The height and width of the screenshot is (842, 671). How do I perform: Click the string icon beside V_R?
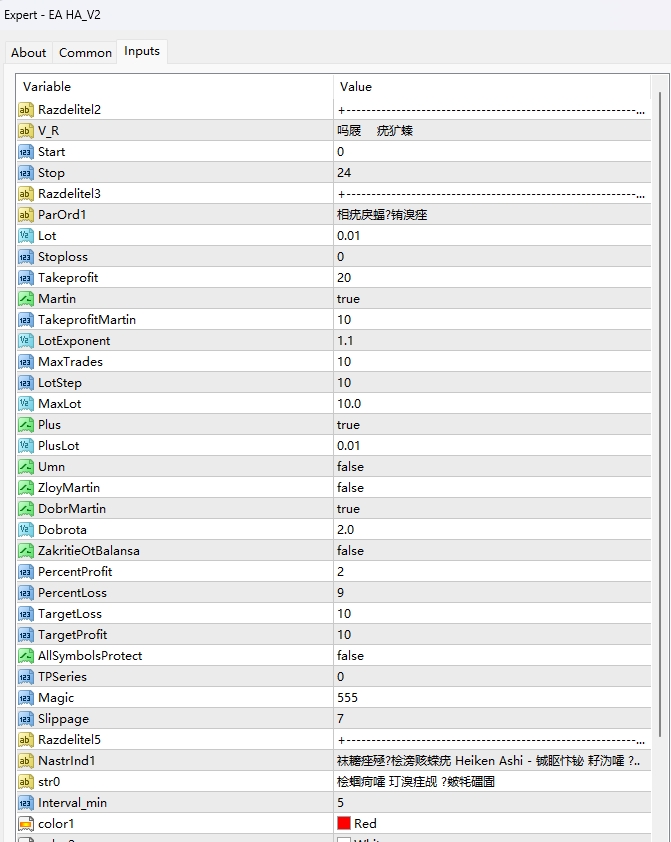[x=26, y=131]
